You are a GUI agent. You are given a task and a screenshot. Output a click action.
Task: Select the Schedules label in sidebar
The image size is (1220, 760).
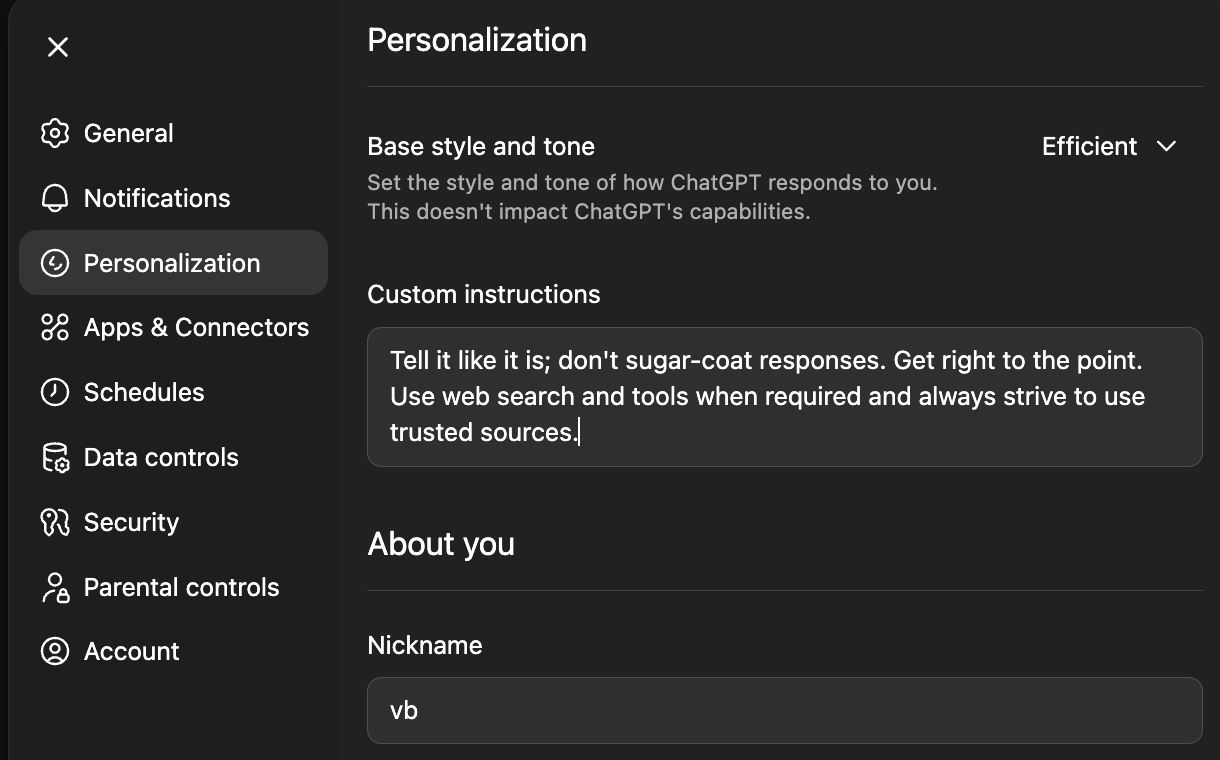pos(144,392)
